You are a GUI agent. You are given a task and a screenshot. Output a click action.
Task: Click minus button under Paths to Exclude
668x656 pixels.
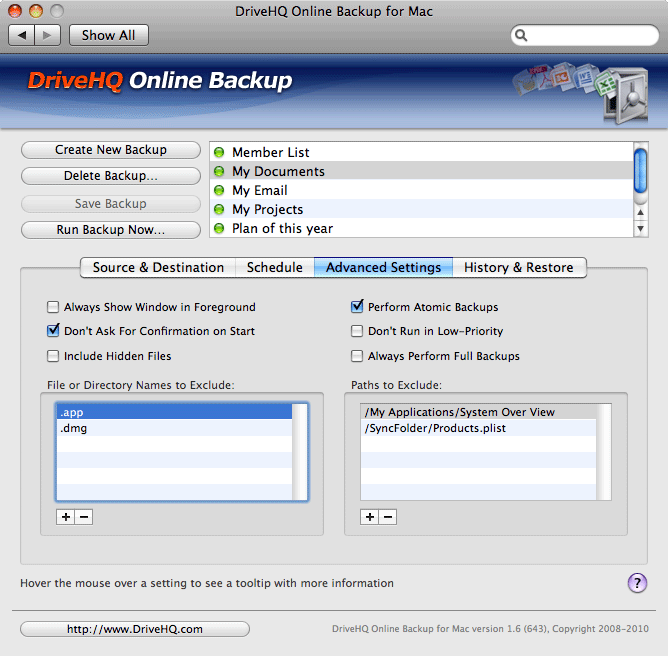coord(388,517)
